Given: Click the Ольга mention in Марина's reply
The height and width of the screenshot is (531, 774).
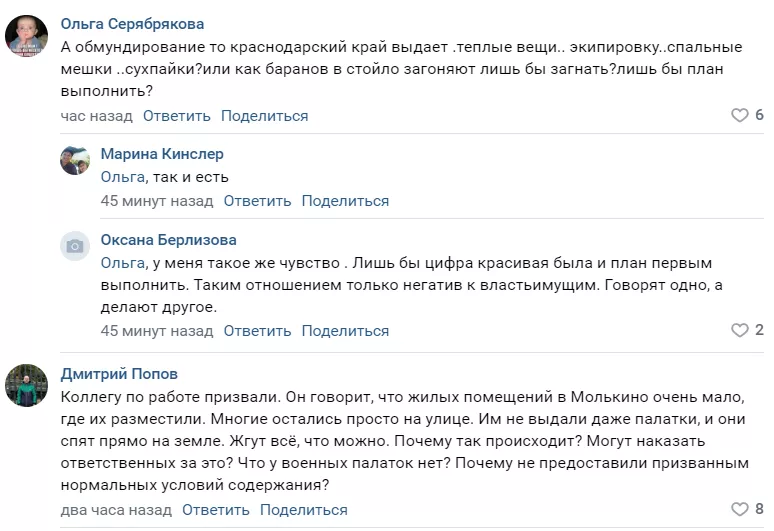Looking at the screenshot, I should point(123,178).
